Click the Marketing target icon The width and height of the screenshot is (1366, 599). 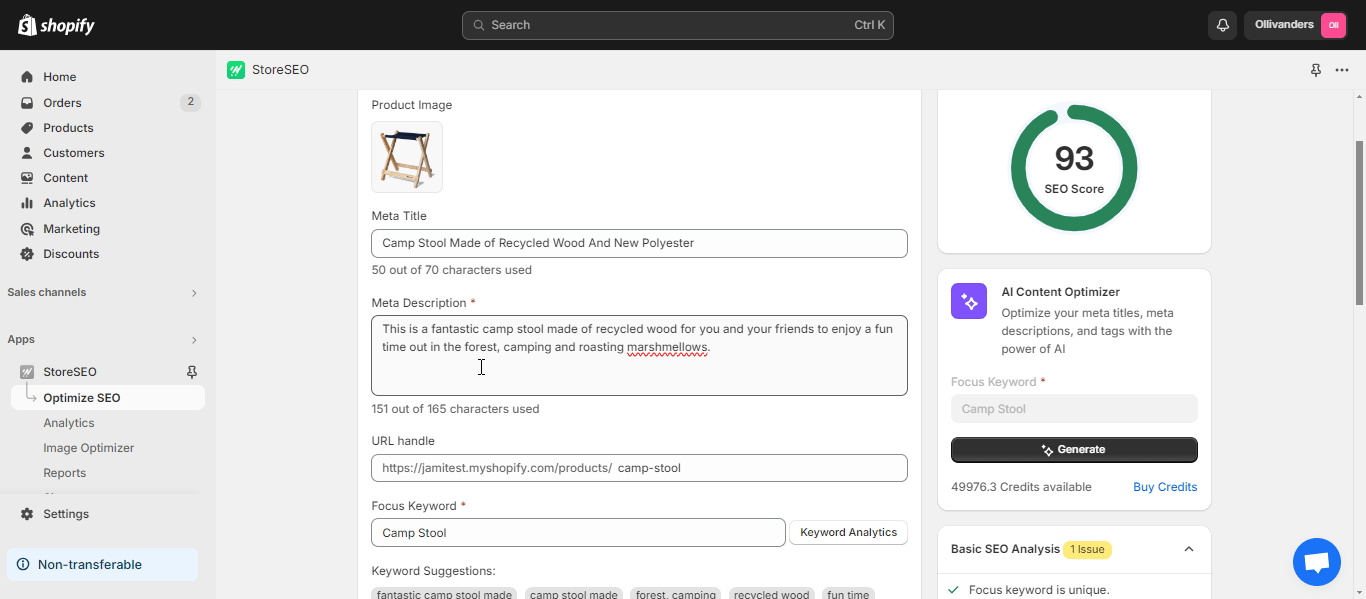pyautogui.click(x=27, y=229)
